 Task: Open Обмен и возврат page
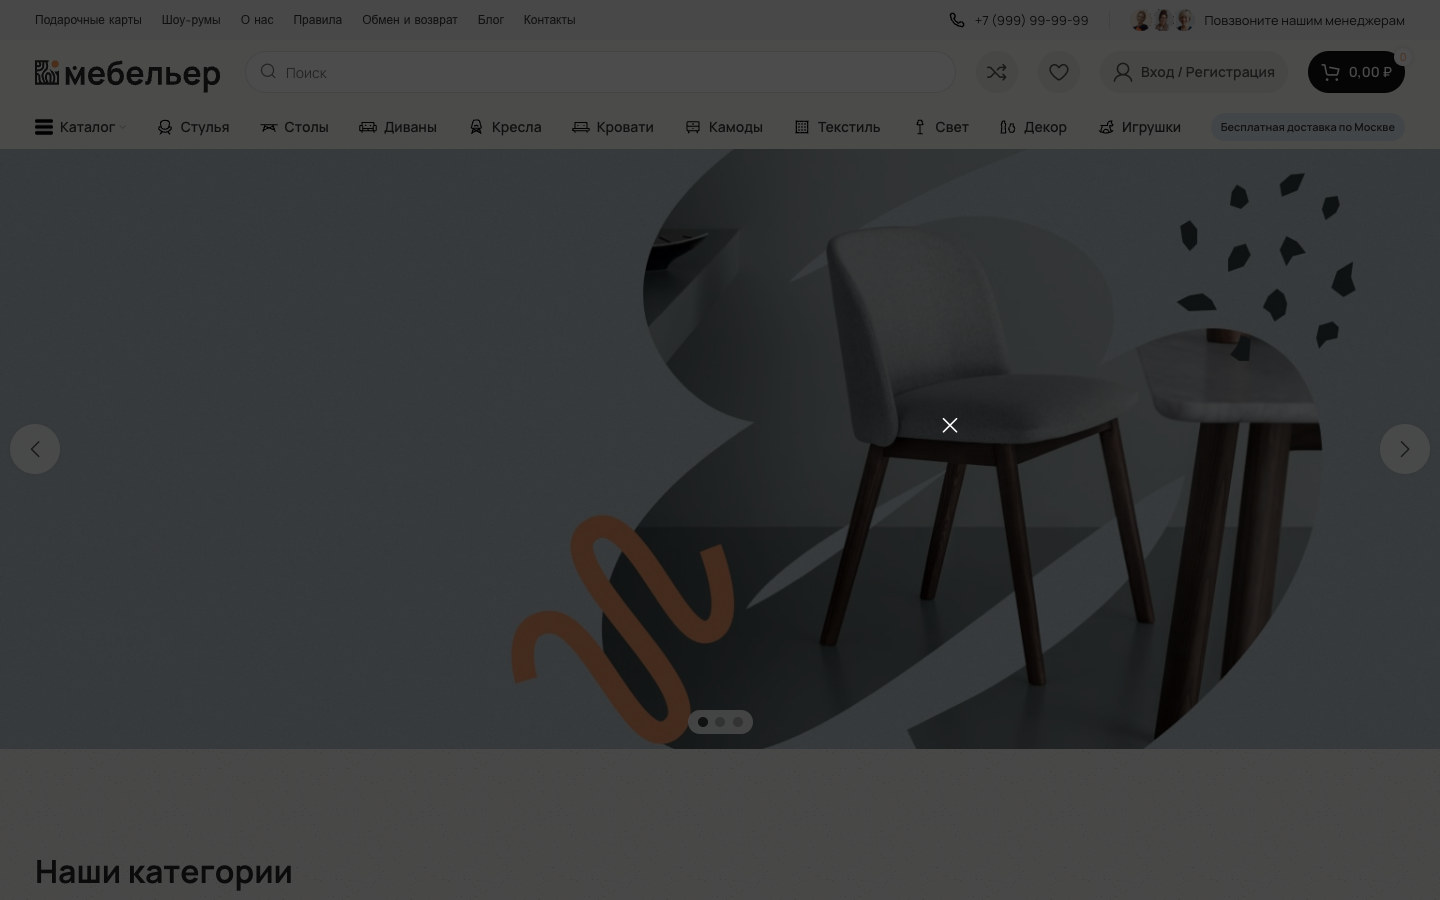coord(410,20)
